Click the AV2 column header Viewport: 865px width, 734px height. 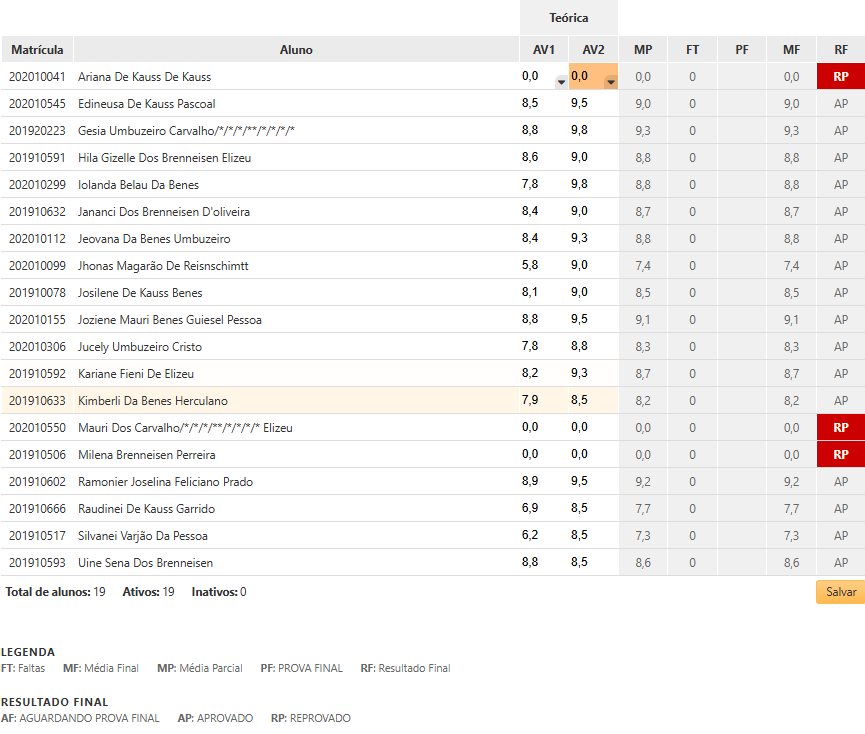[x=593, y=50]
